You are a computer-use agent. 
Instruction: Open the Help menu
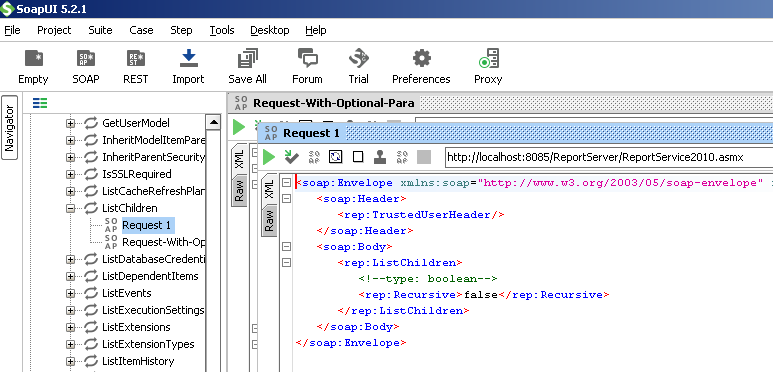(x=316, y=30)
